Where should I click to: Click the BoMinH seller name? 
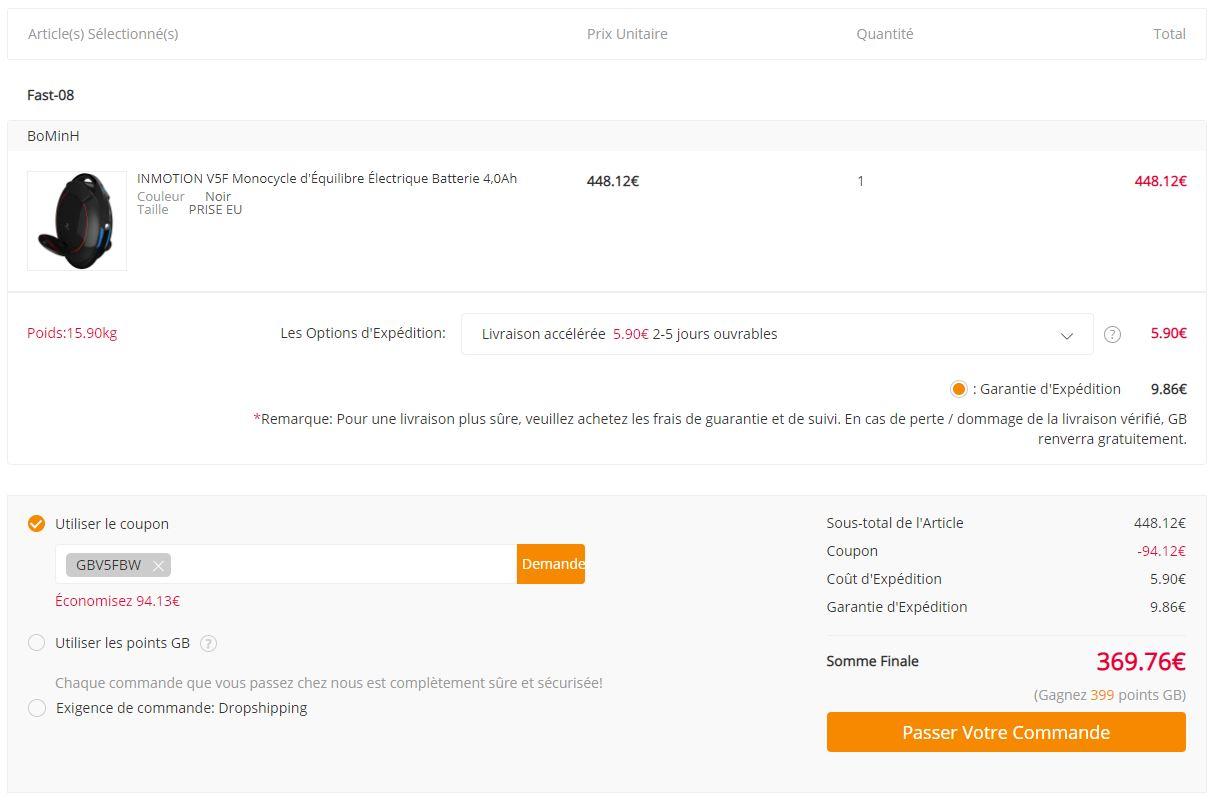pyautogui.click(x=53, y=136)
